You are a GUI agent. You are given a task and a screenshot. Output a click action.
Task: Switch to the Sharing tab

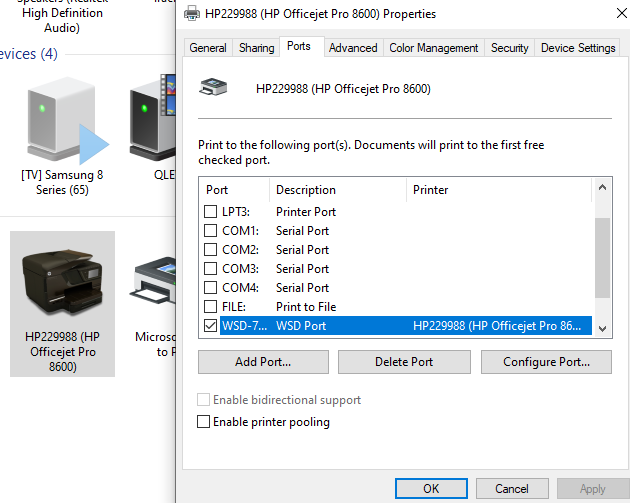click(x=256, y=48)
